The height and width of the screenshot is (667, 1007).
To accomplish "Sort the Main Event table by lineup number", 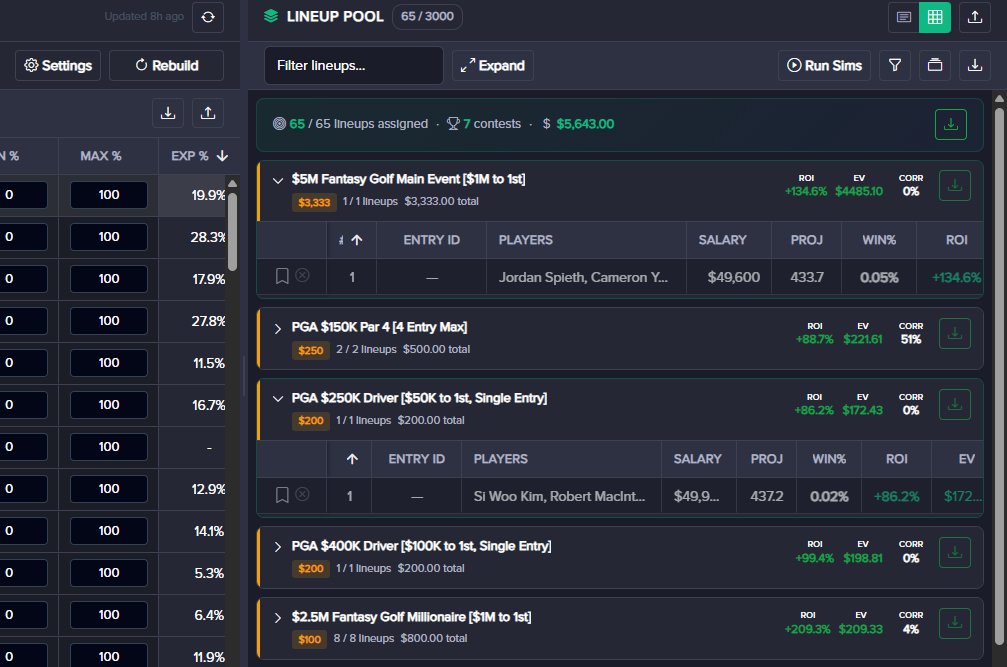I will [x=352, y=240].
